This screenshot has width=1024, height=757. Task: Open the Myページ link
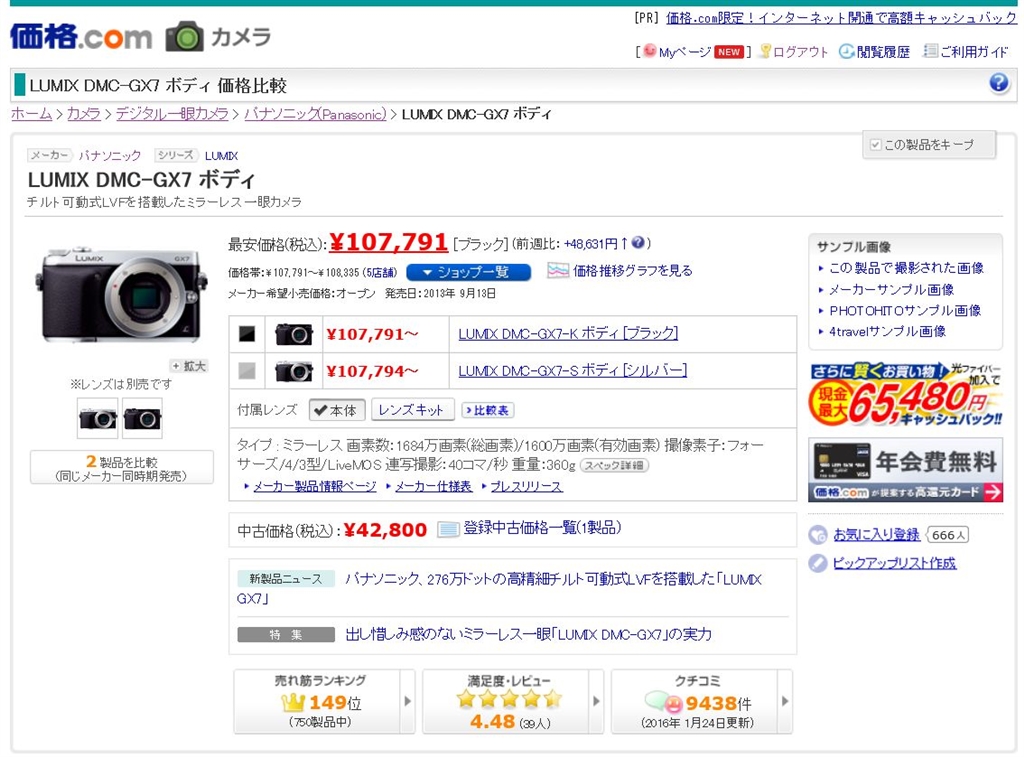tap(684, 52)
